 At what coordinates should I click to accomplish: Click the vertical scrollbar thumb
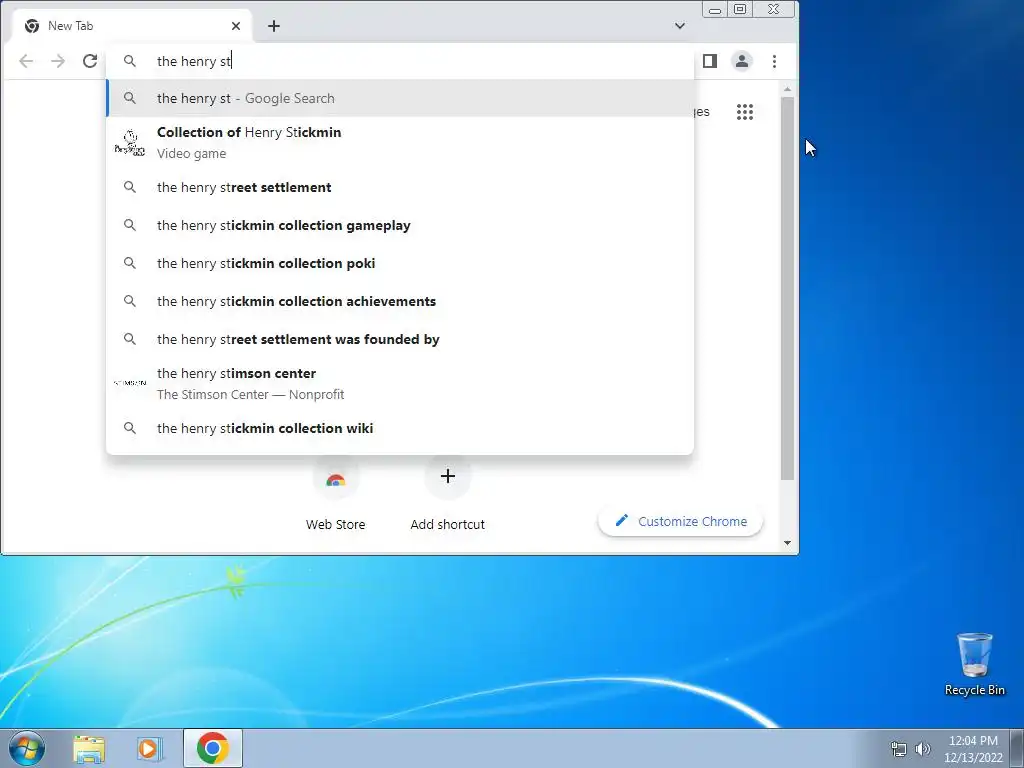(788, 289)
